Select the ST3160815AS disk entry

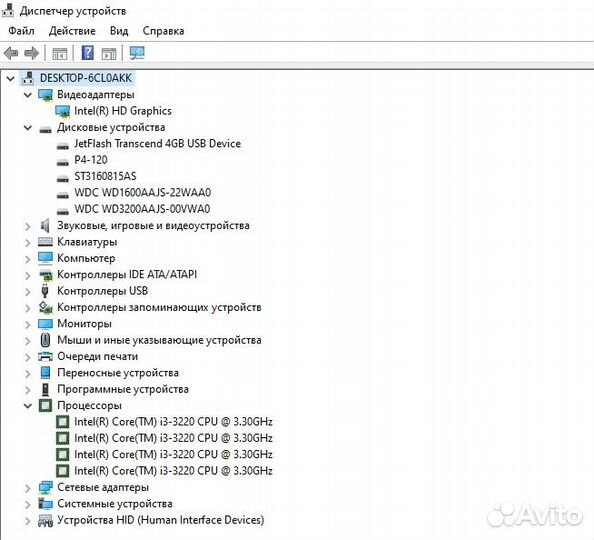point(105,176)
